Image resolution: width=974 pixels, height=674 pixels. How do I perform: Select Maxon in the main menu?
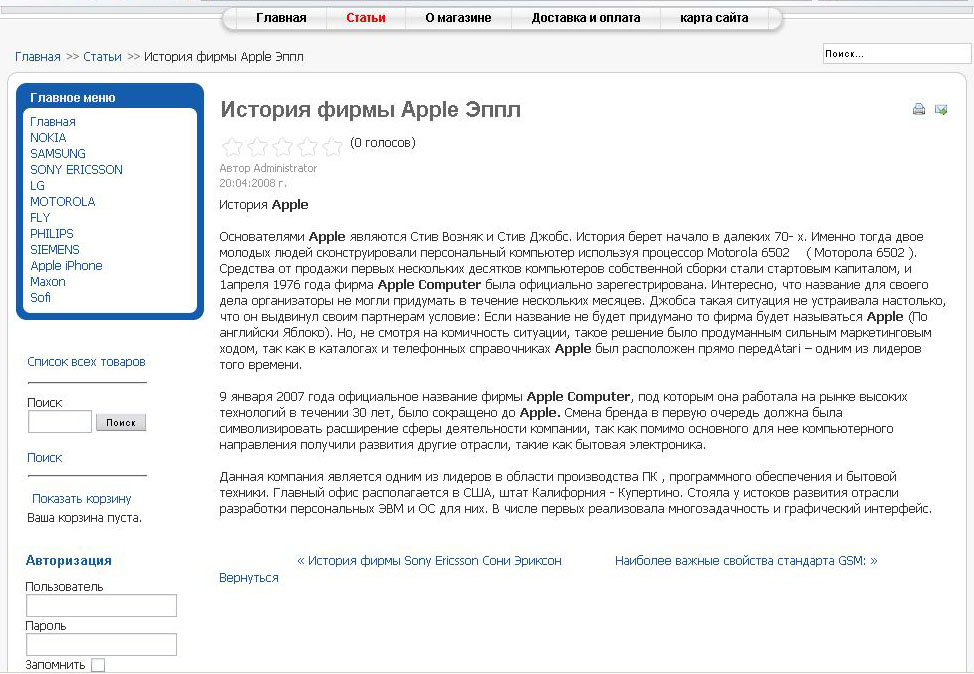click(x=48, y=282)
